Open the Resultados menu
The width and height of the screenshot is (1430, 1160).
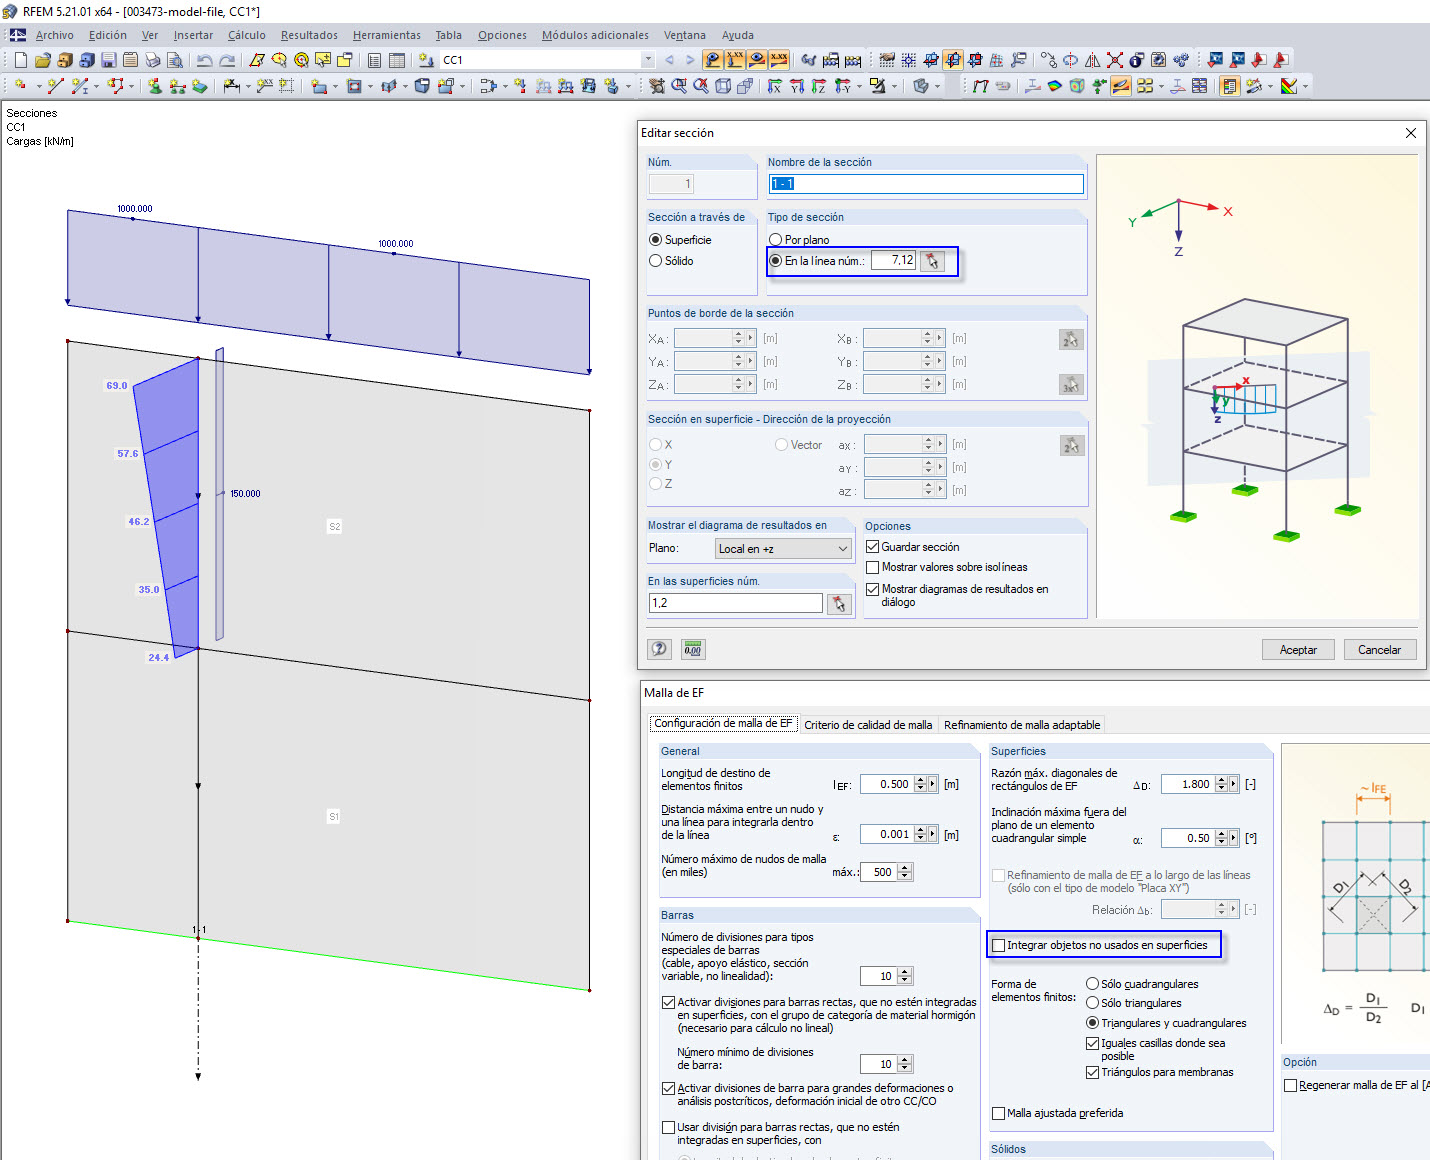point(309,35)
